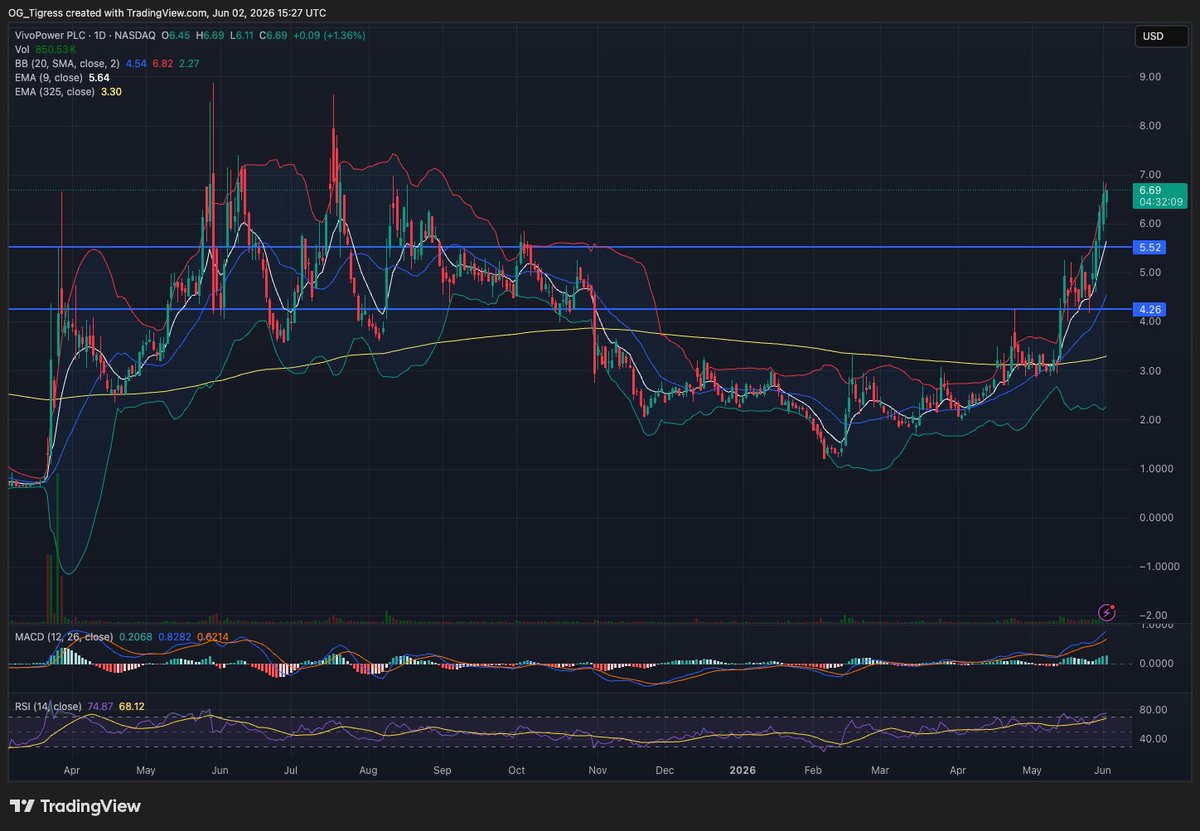Image resolution: width=1200 pixels, height=831 pixels.
Task: Click the blue 5.52 price line label
Action: click(1149, 247)
